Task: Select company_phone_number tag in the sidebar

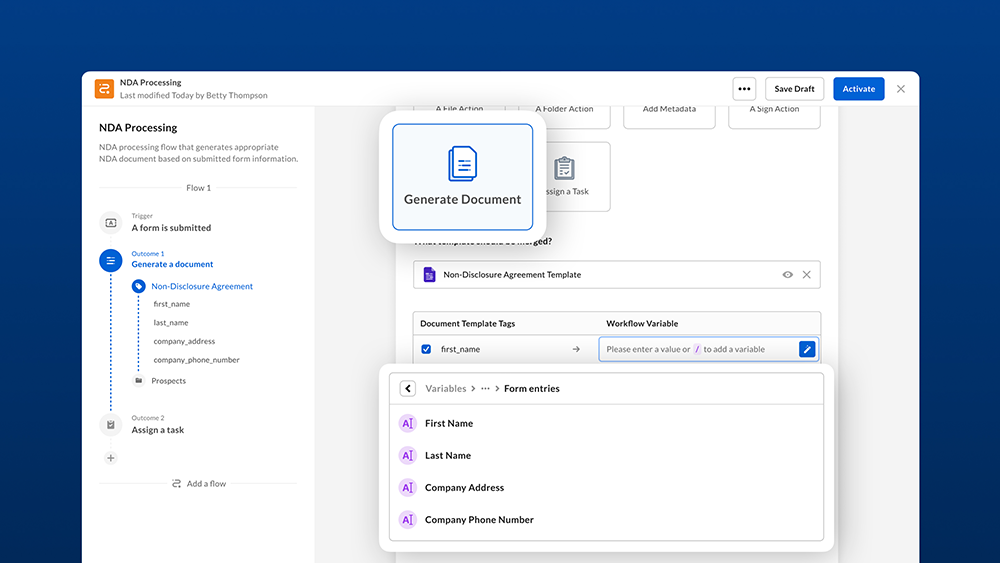Action: pyautogui.click(x=196, y=360)
